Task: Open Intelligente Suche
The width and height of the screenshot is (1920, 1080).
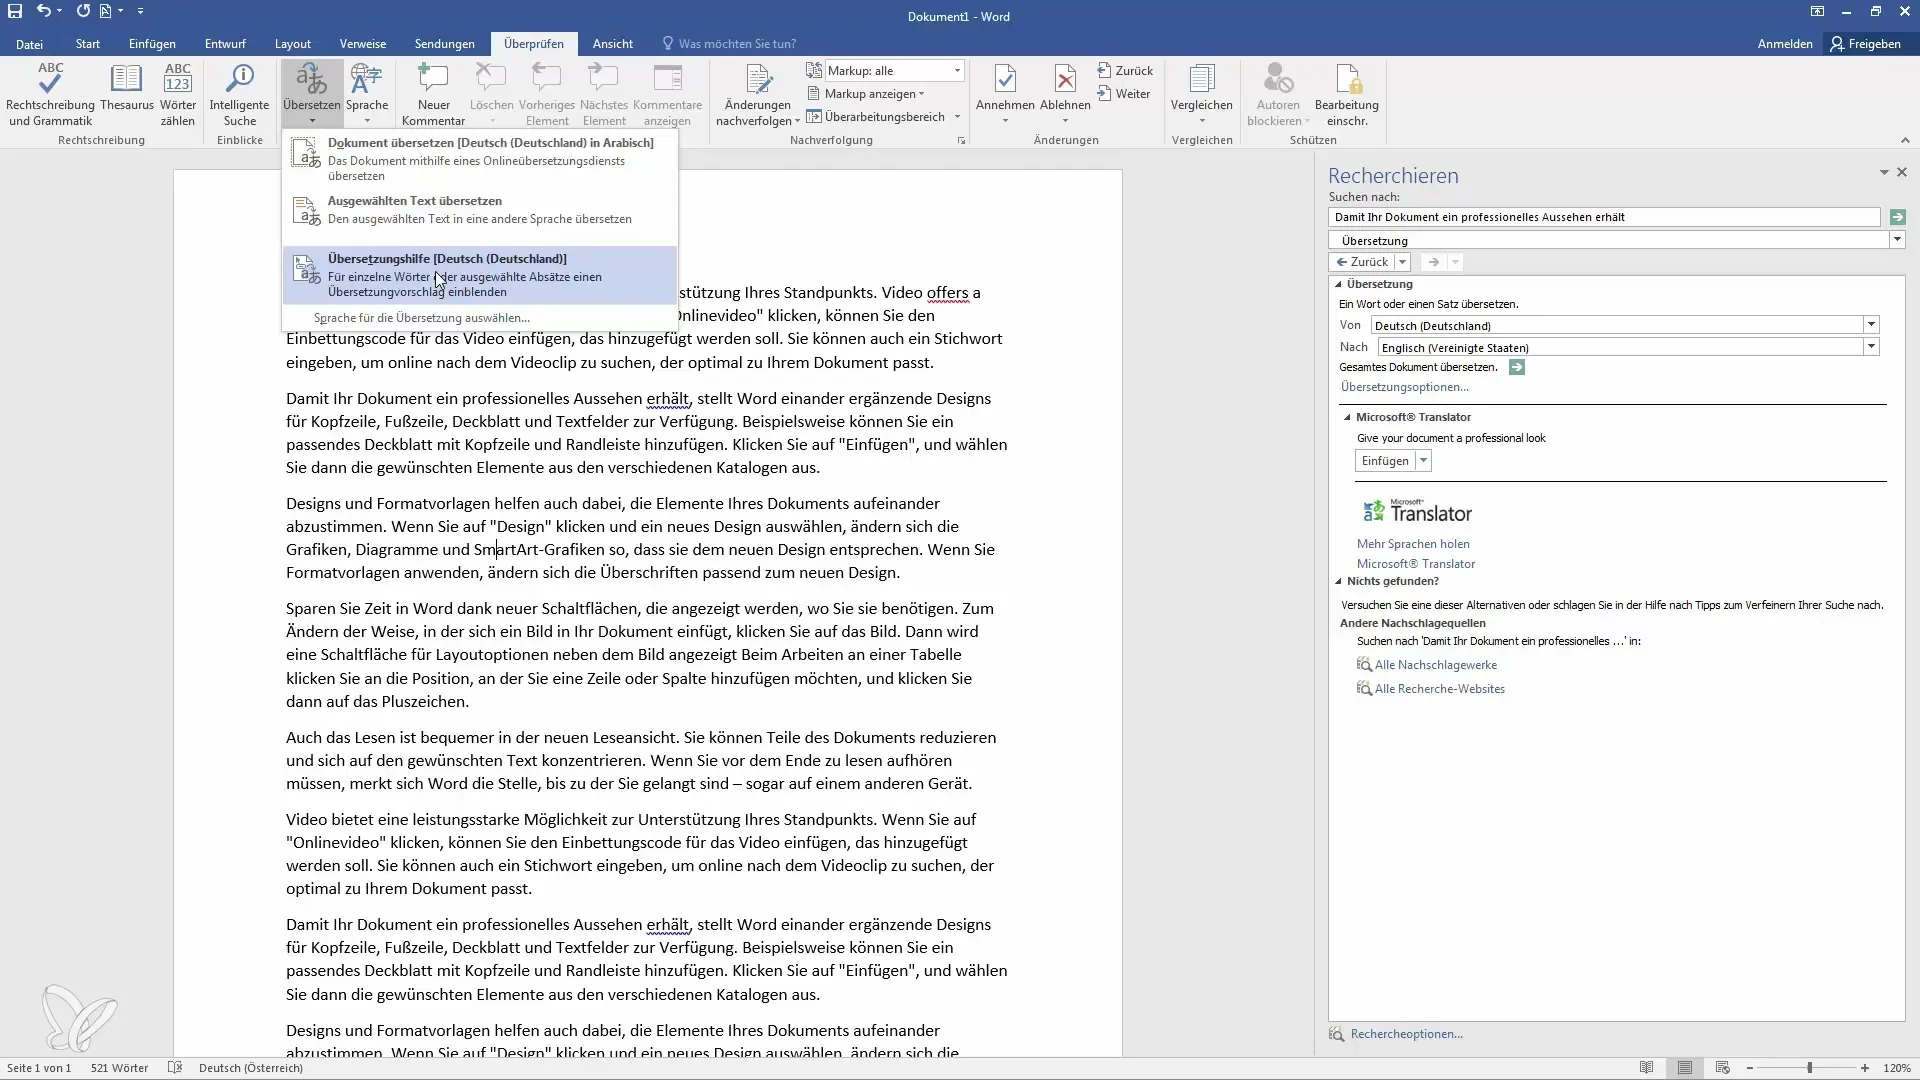Action: [x=239, y=94]
